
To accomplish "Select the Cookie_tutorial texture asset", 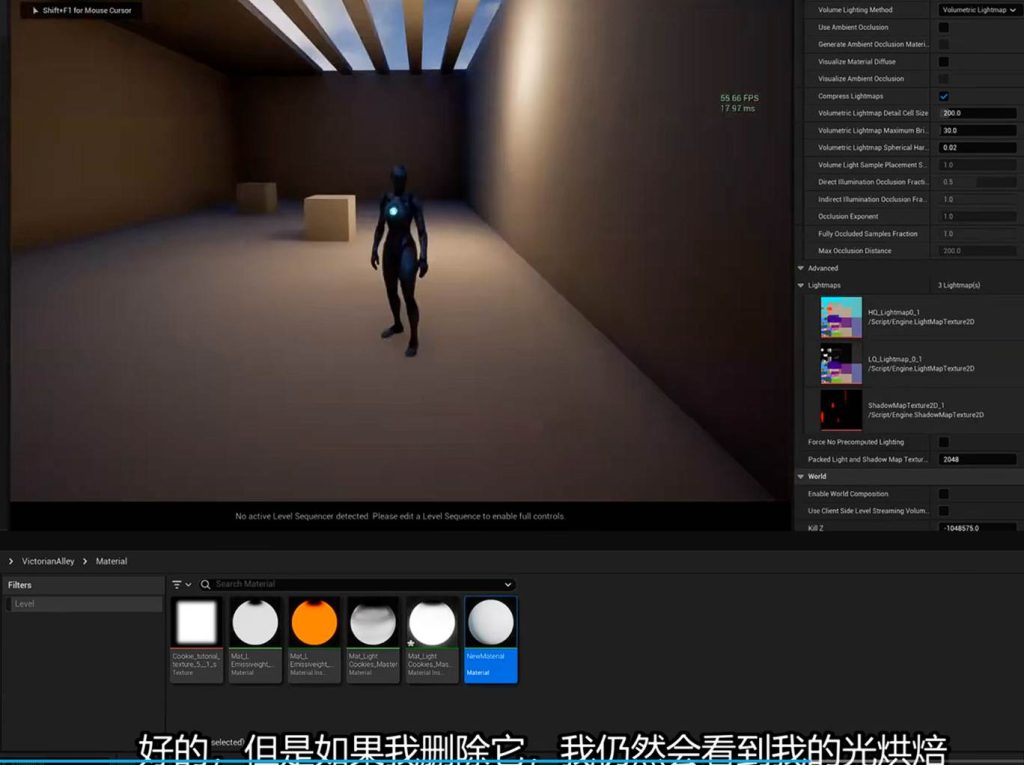I will click(196, 624).
